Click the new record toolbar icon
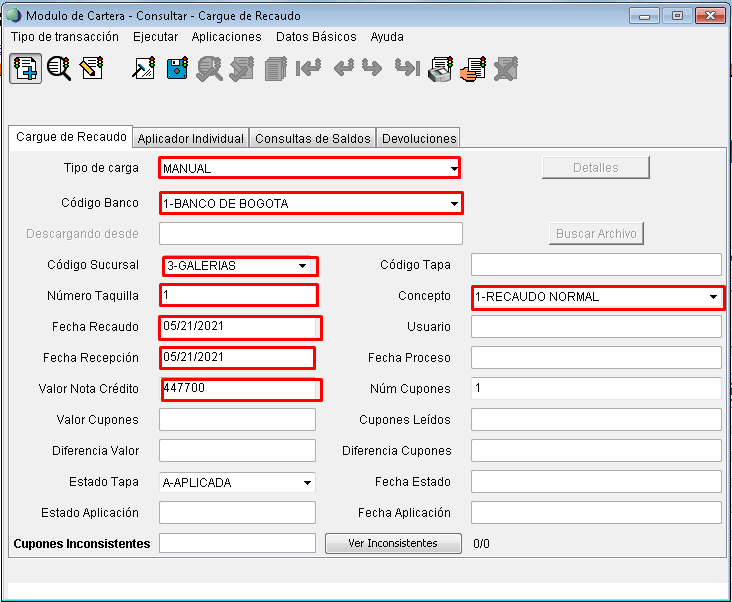 [x=25, y=68]
